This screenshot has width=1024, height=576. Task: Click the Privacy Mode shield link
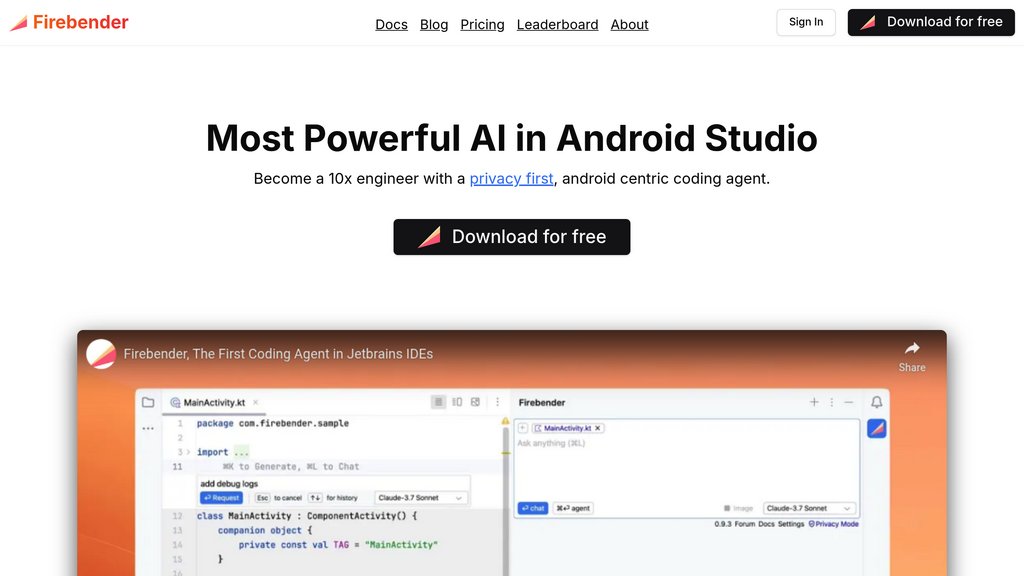click(834, 524)
